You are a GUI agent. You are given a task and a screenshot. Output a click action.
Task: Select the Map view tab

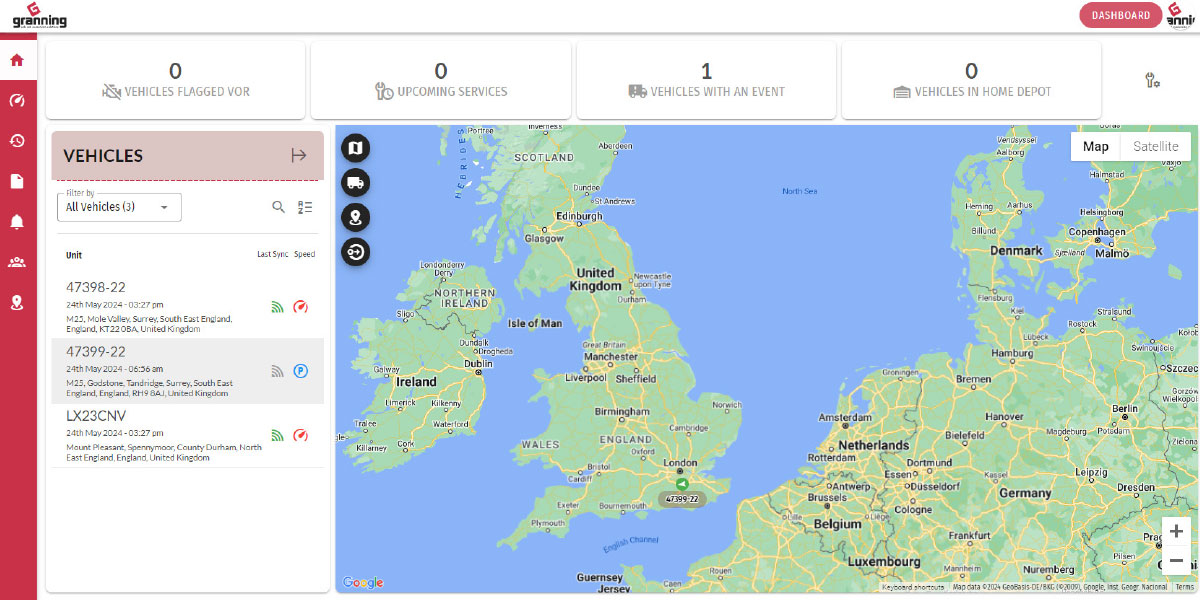[1096, 147]
